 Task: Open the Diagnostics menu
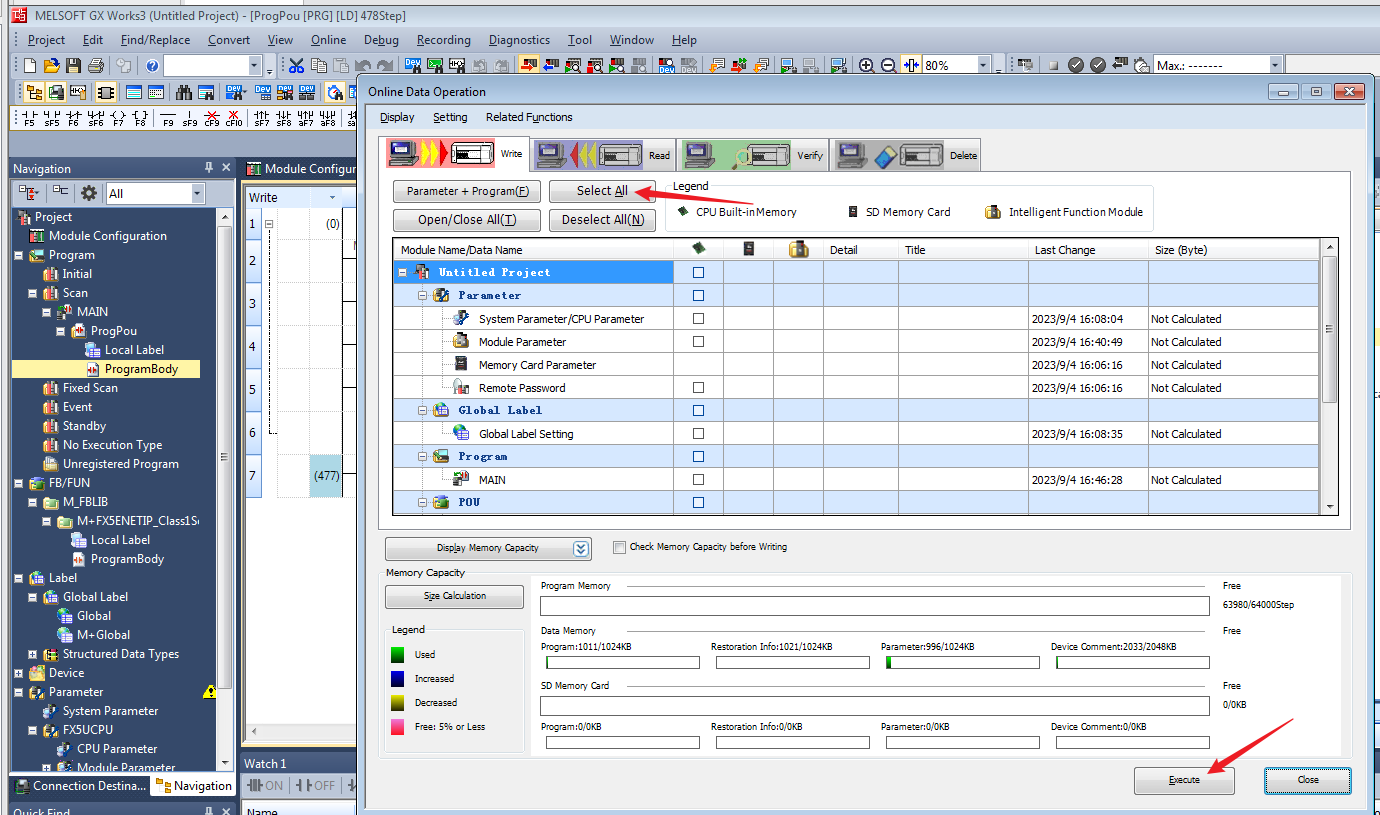click(518, 40)
